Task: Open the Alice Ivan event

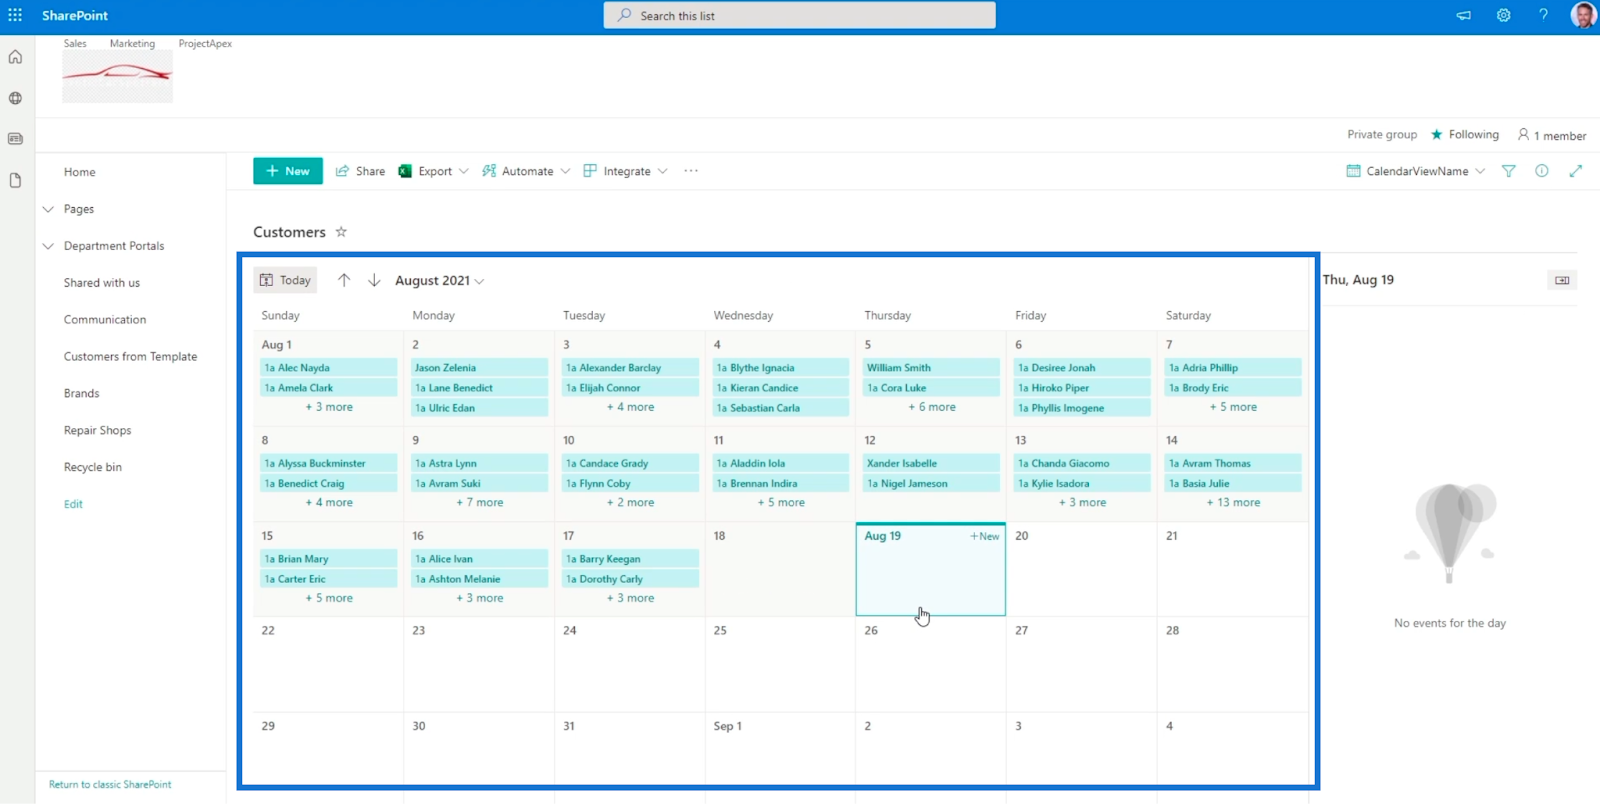Action: click(480, 559)
